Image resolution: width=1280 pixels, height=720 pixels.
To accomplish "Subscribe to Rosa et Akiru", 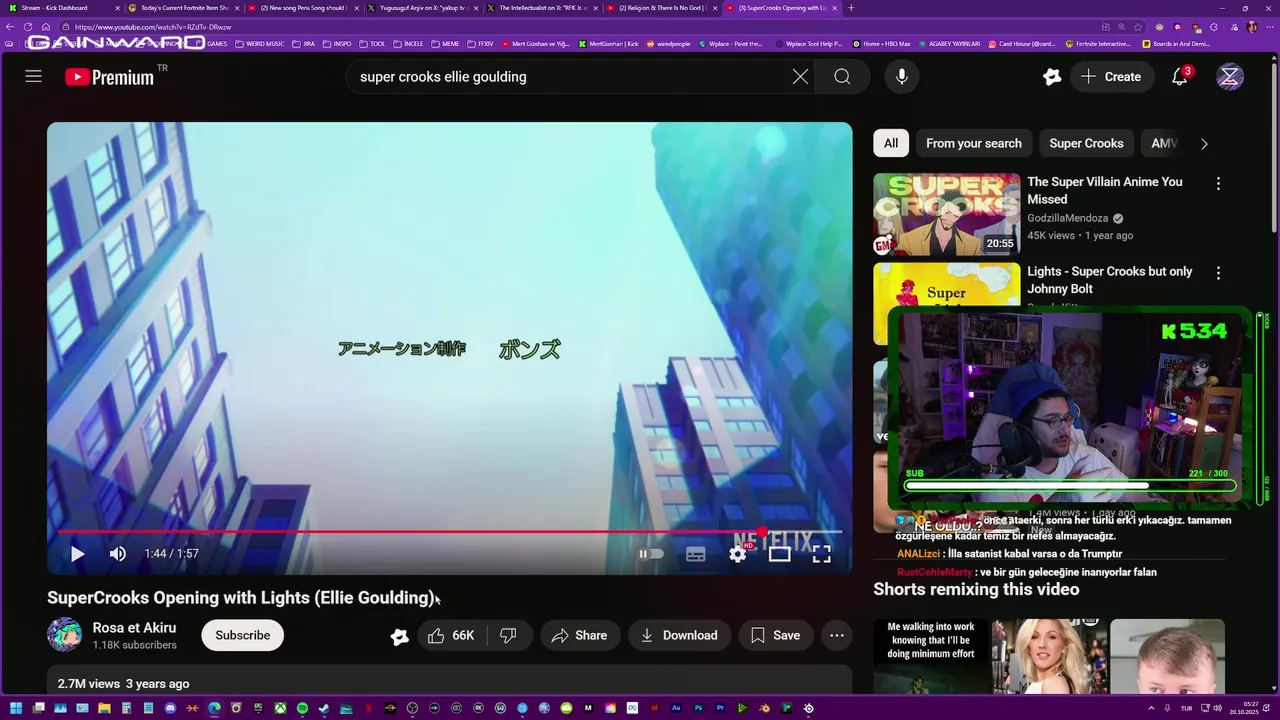I will [242, 635].
